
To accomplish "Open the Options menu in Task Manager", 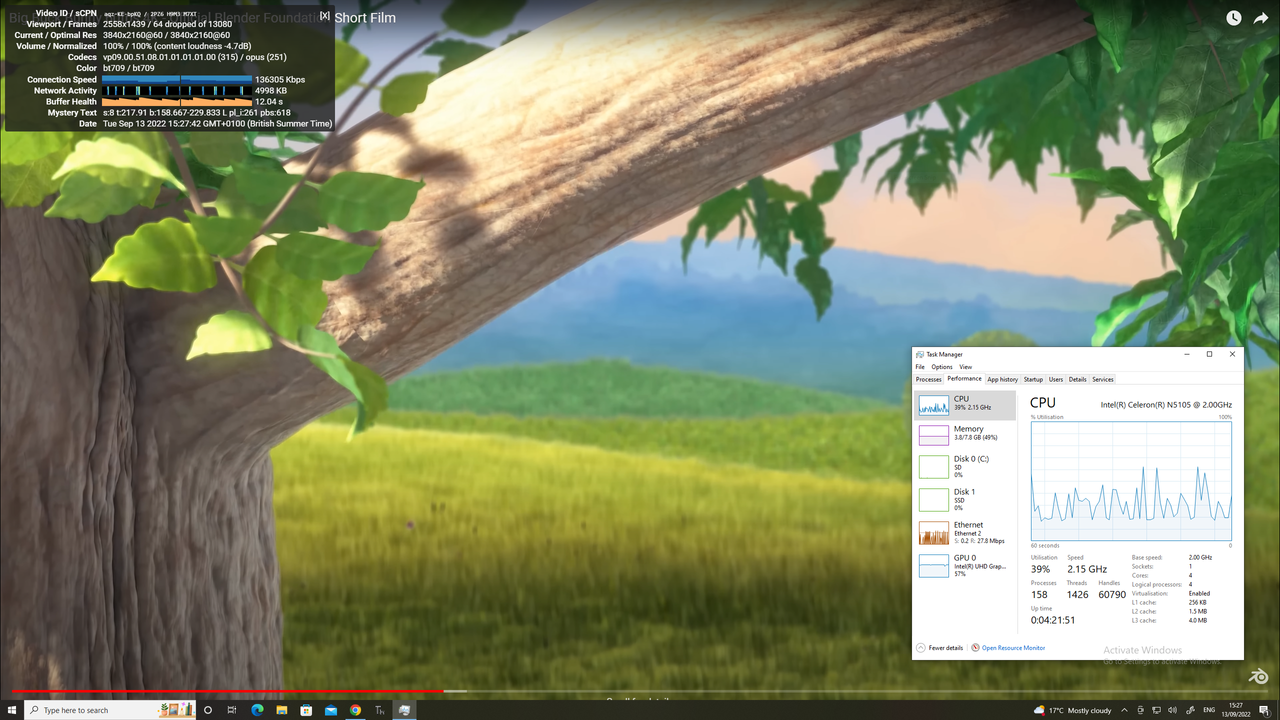I will (x=942, y=367).
